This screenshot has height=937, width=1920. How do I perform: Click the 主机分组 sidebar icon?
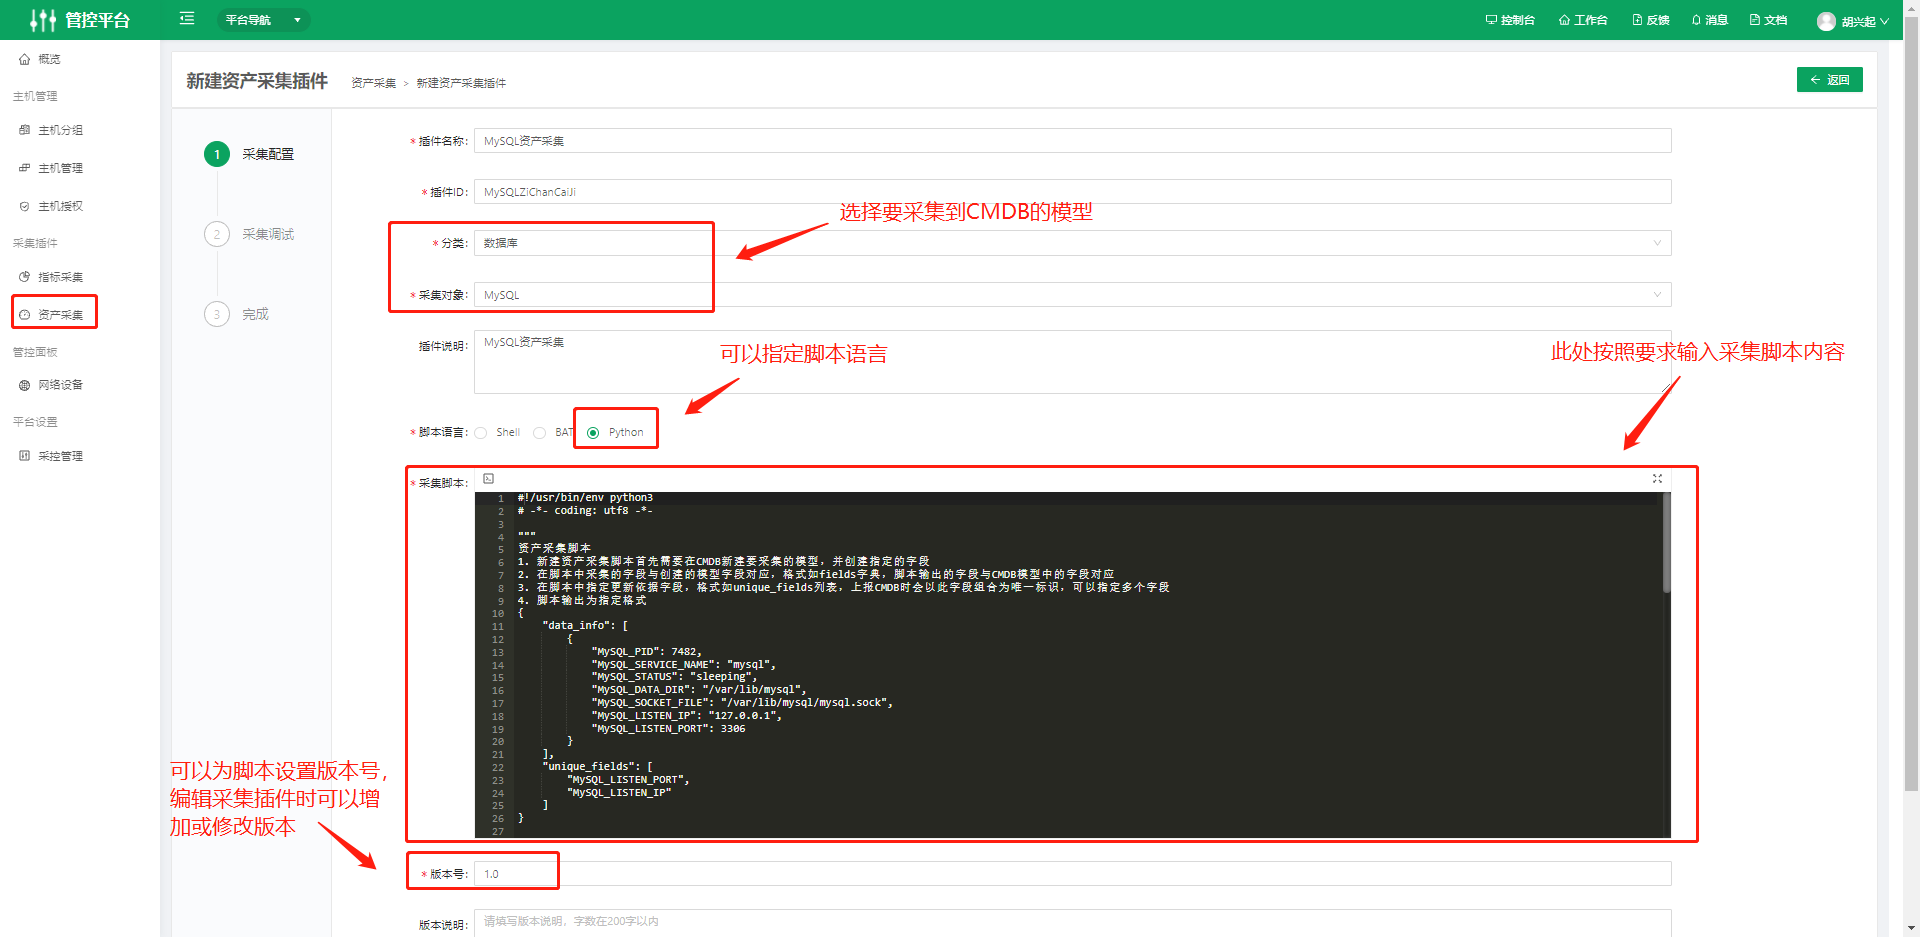point(25,130)
